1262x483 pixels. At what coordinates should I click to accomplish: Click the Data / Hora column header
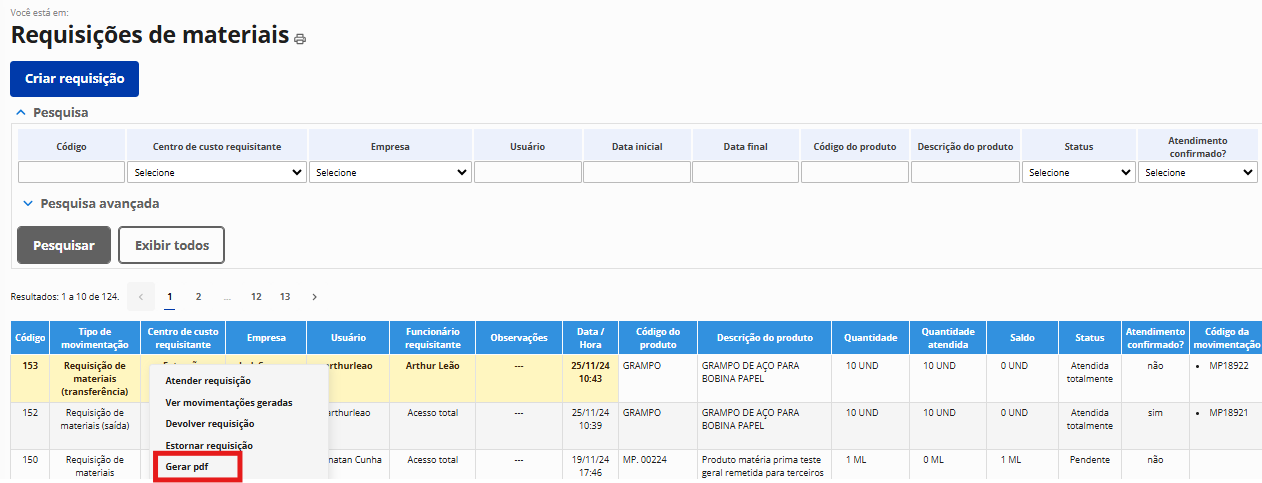[590, 338]
